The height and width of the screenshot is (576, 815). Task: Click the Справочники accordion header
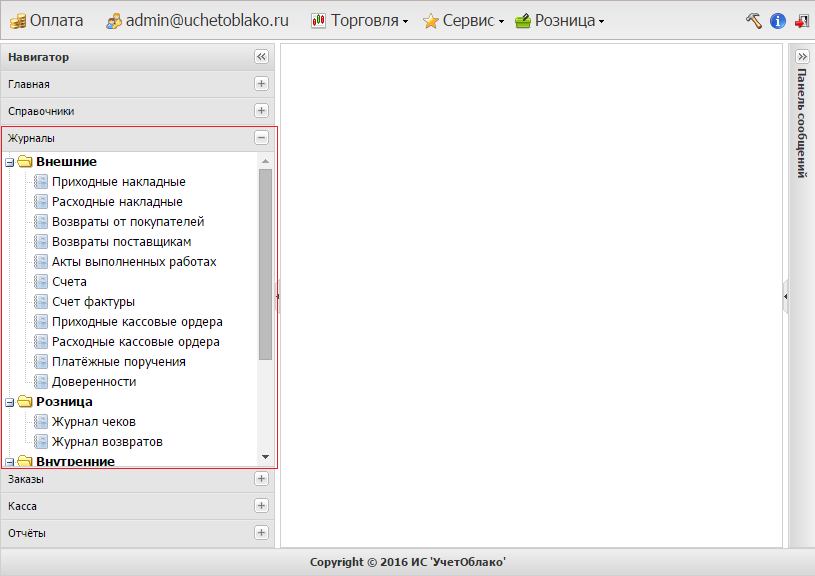click(x=138, y=111)
